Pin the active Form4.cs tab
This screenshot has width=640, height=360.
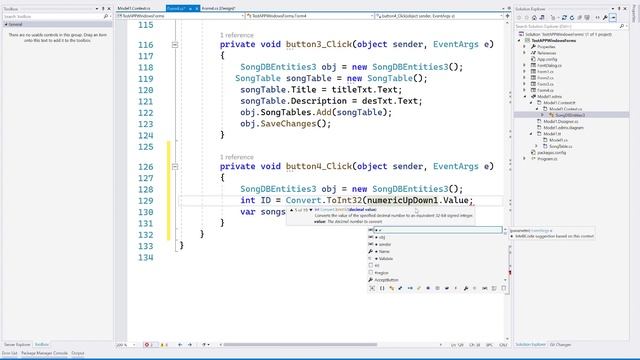coord(190,8)
